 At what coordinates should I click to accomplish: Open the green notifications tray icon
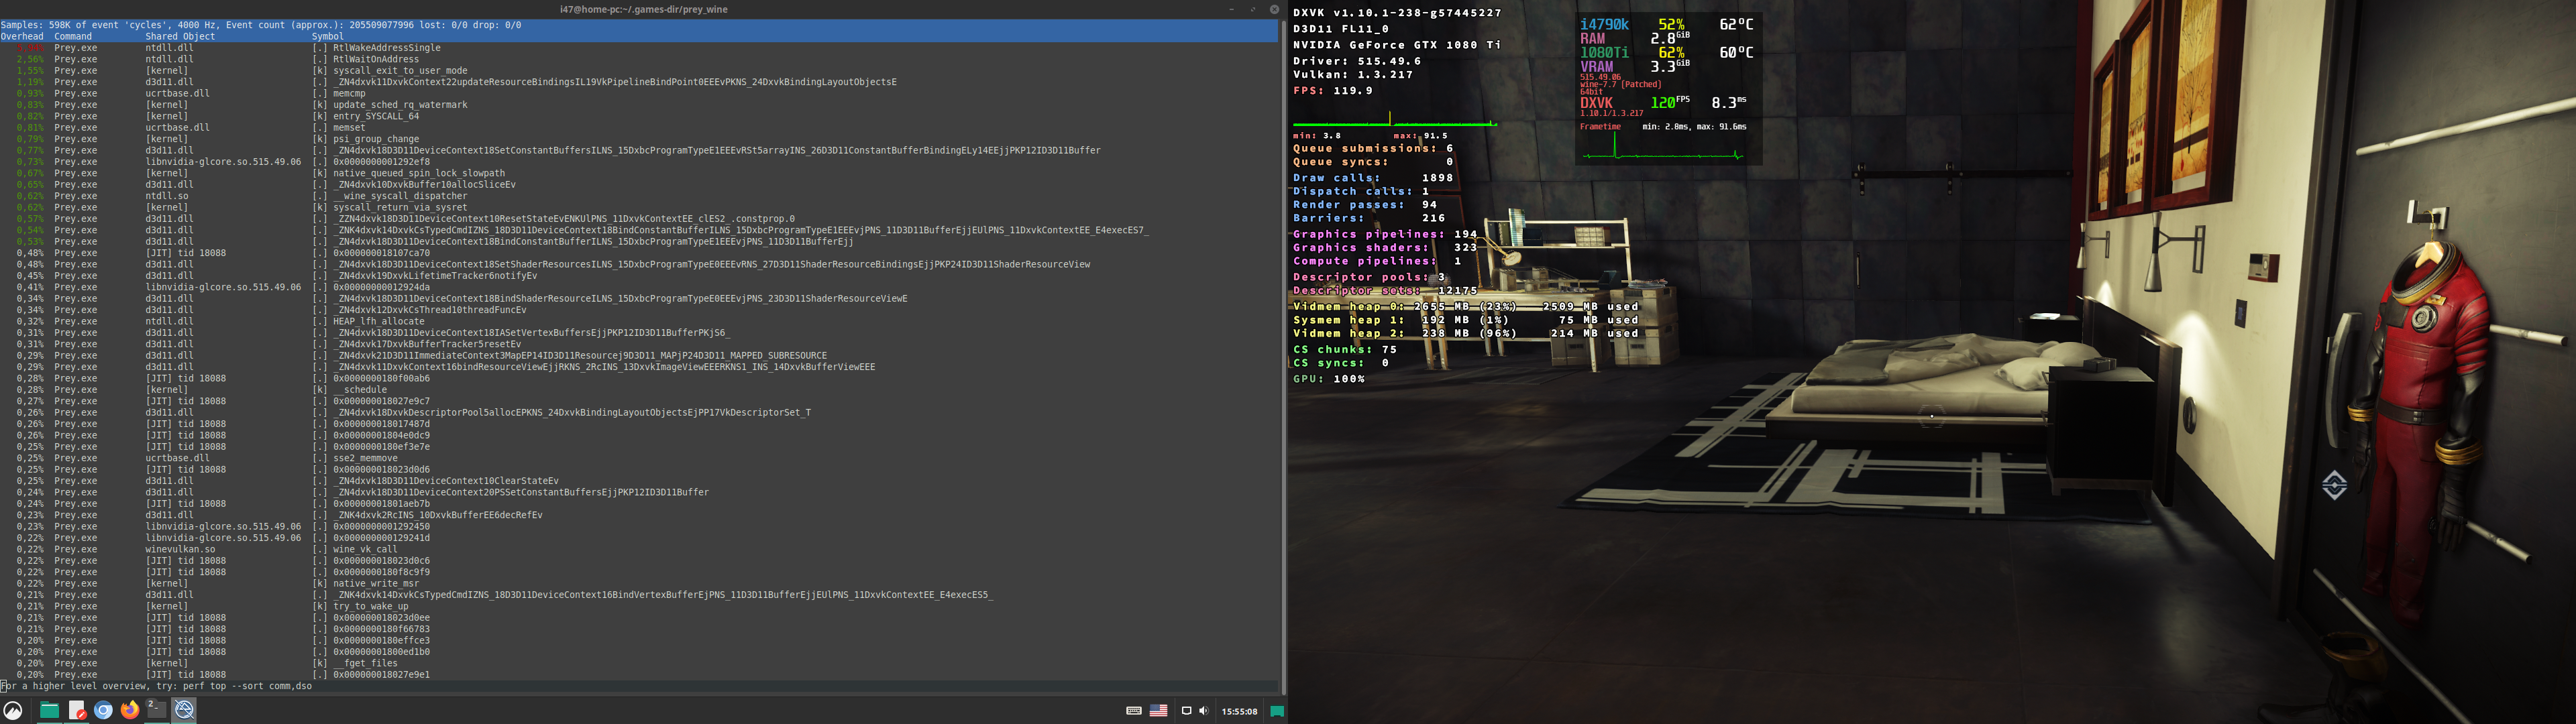click(x=1277, y=711)
